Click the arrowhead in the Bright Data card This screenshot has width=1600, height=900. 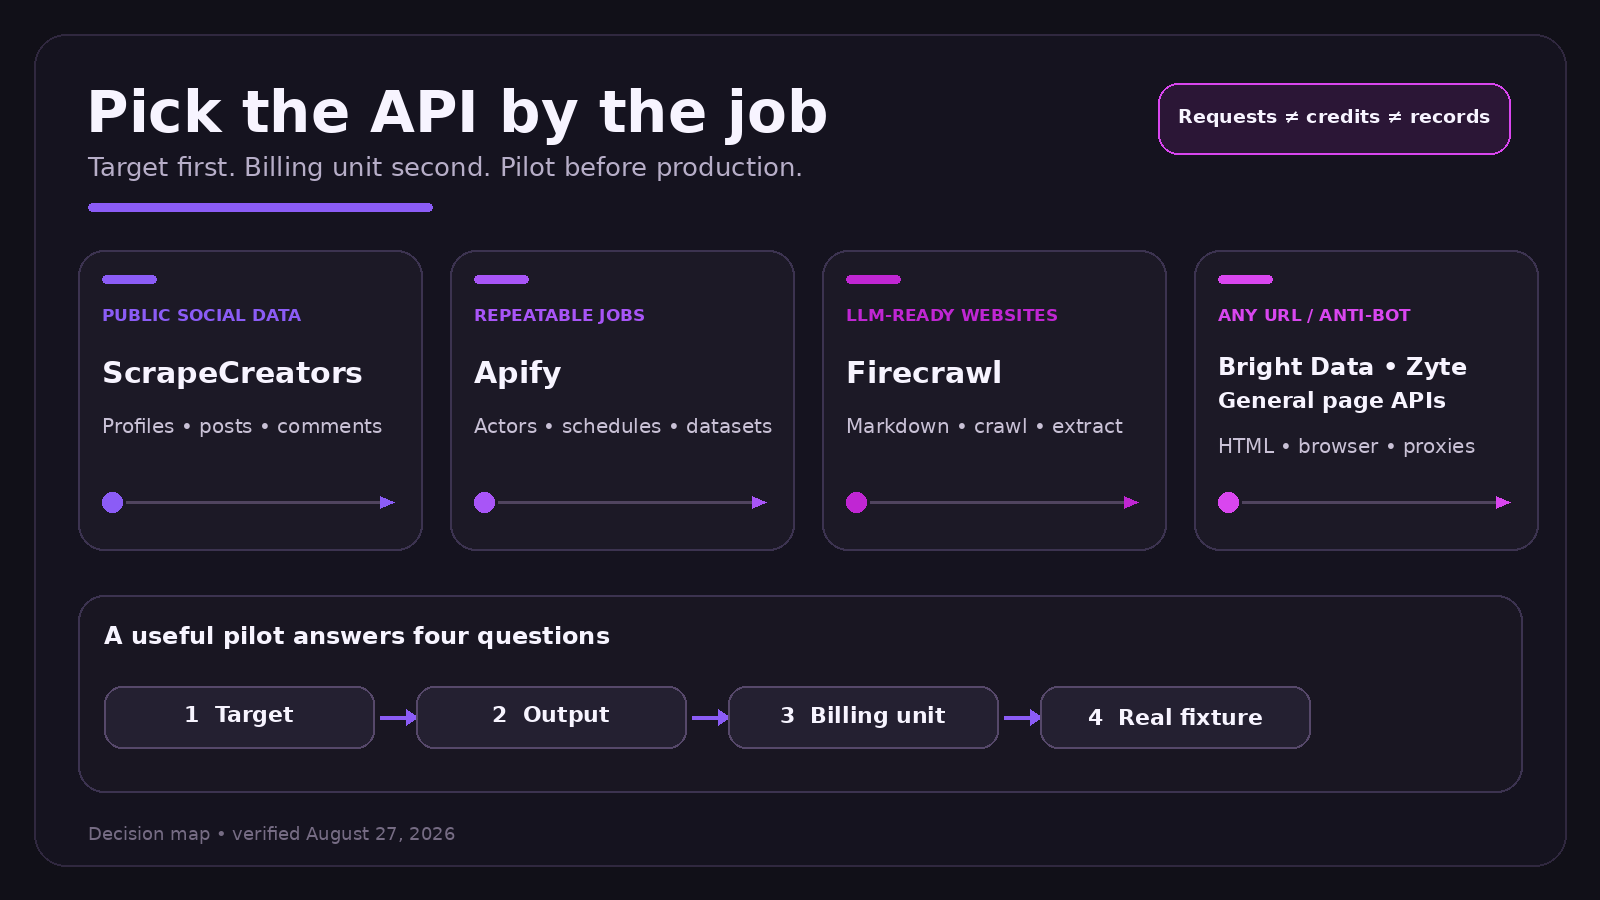pyautogui.click(x=1503, y=502)
